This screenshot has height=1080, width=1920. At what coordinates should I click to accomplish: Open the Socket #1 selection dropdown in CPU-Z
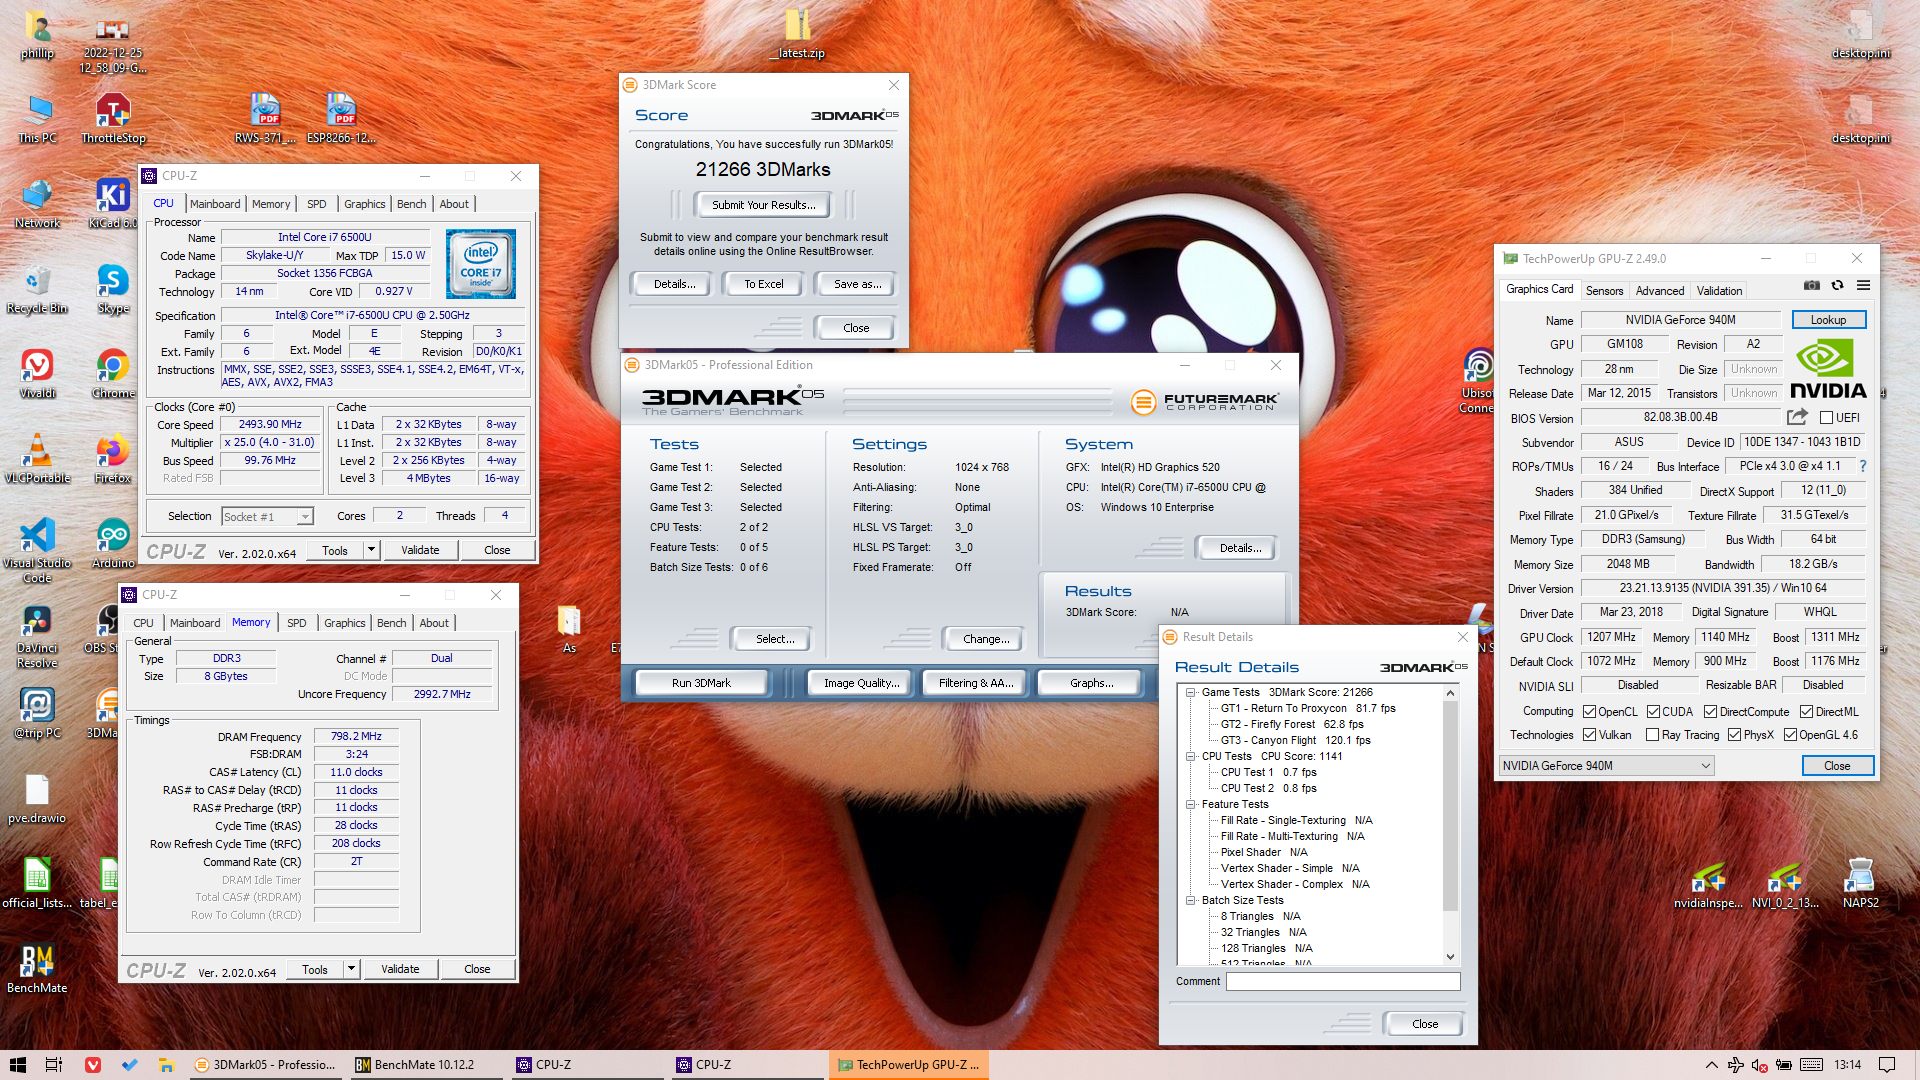(x=267, y=516)
